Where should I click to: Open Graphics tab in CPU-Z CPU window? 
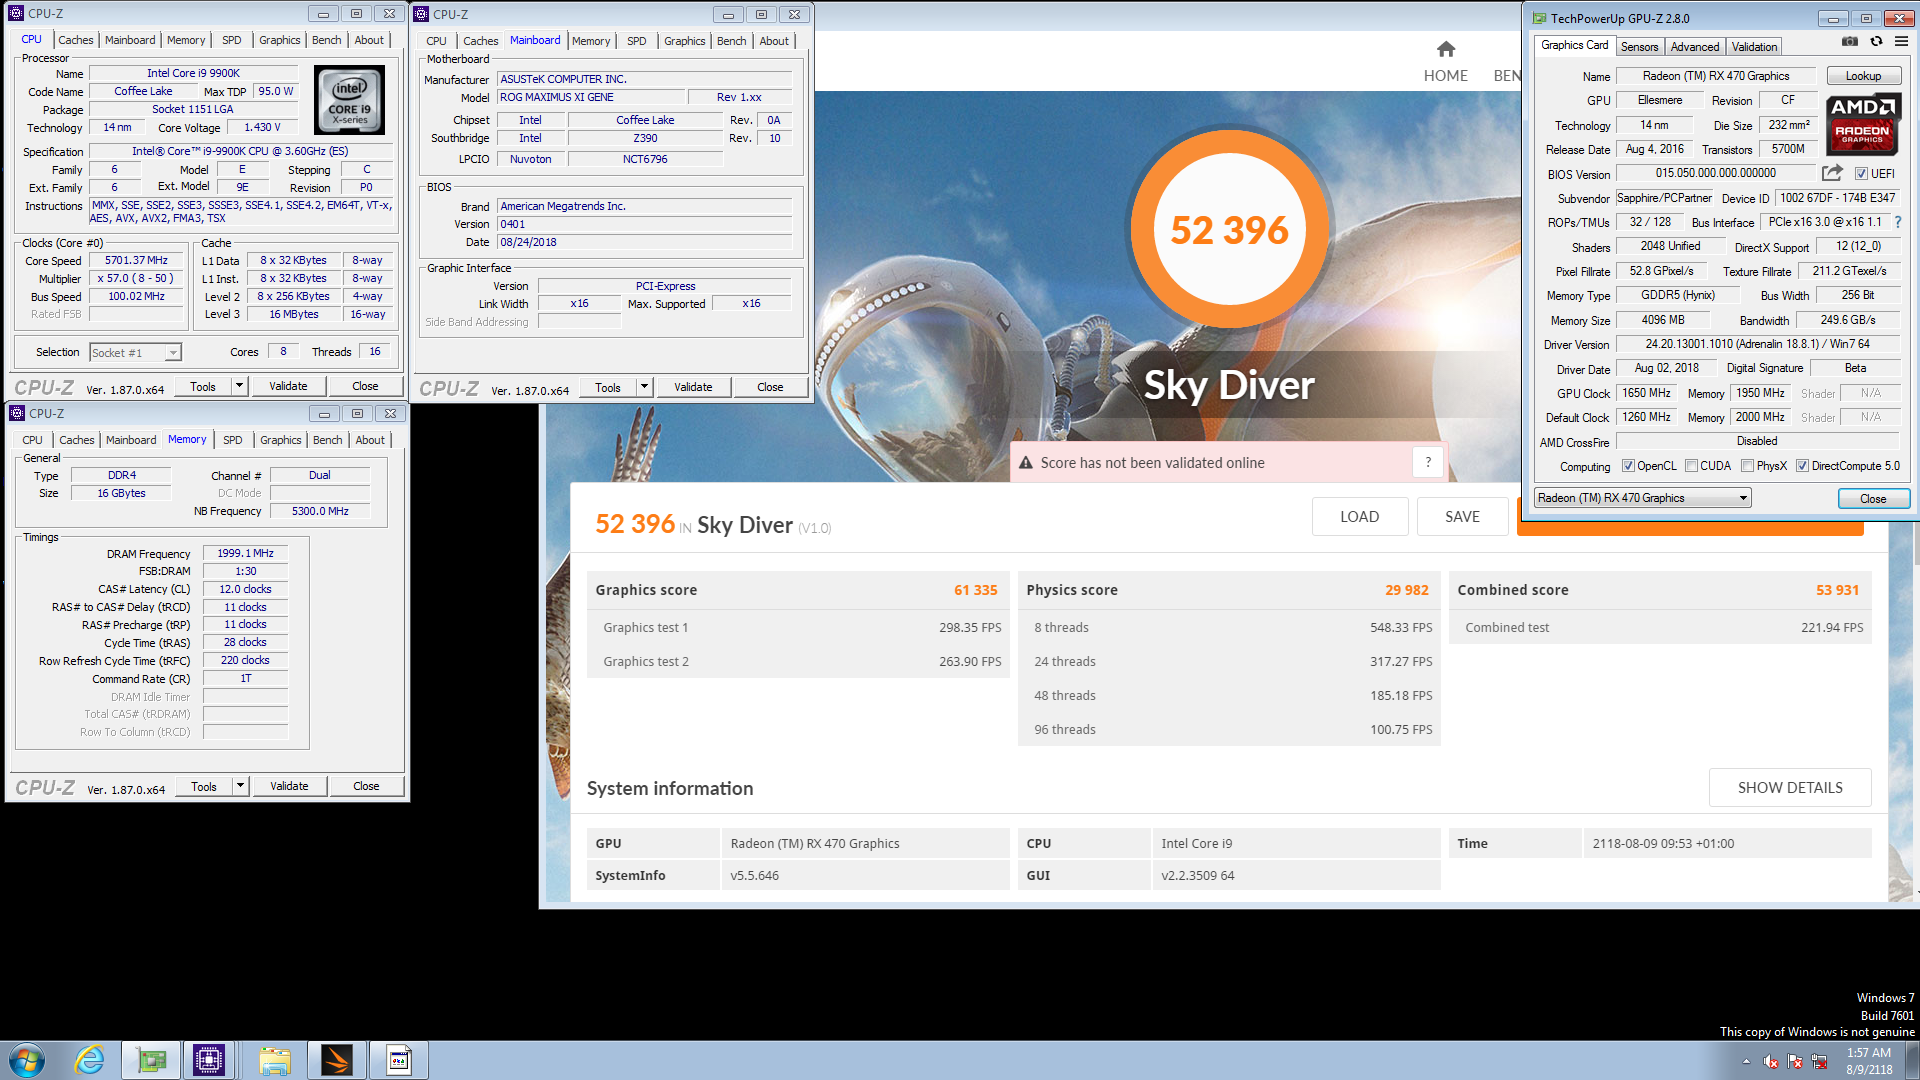(x=279, y=40)
